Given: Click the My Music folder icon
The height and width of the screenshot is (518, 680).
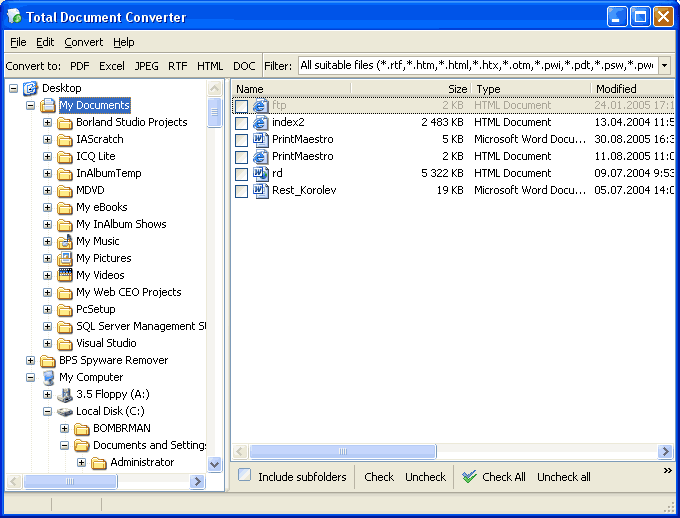Looking at the screenshot, I should tap(65, 241).
